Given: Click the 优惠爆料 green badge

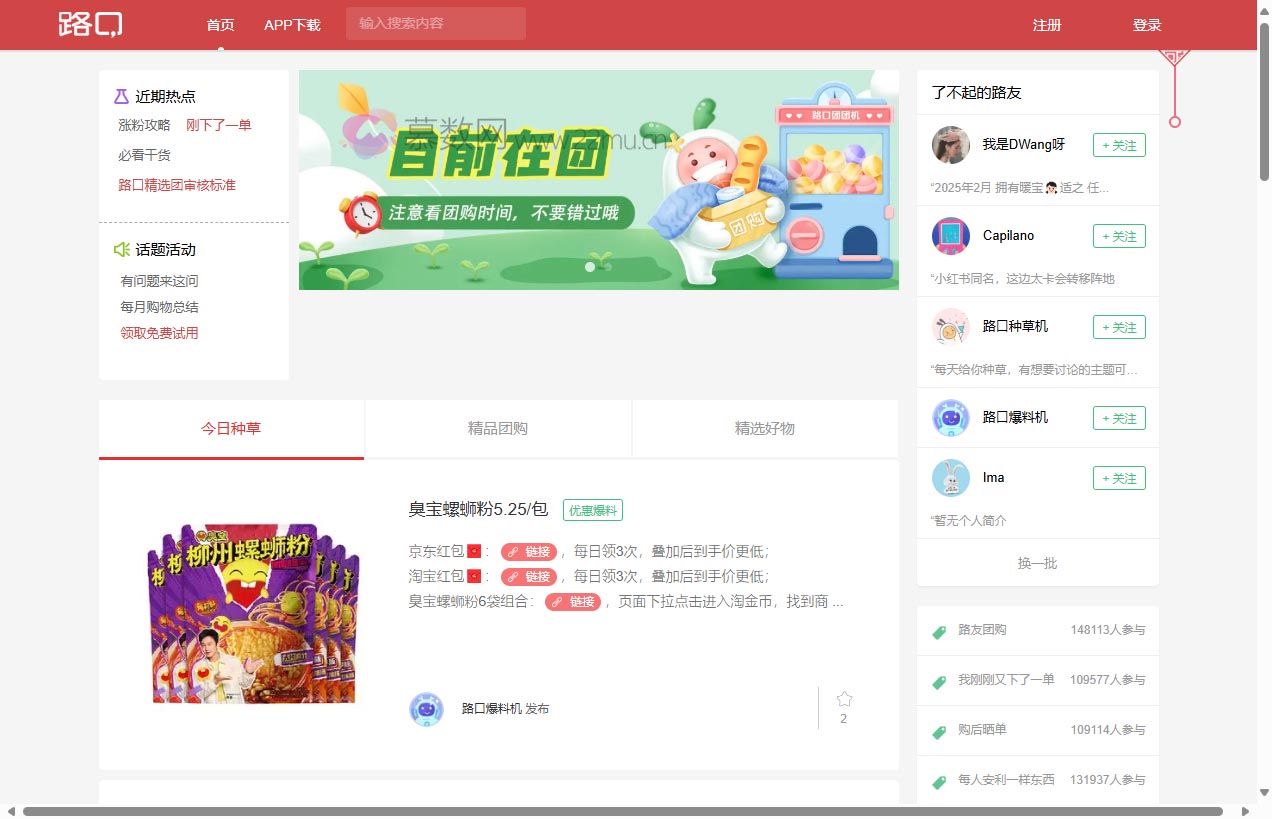Looking at the screenshot, I should [x=593, y=510].
